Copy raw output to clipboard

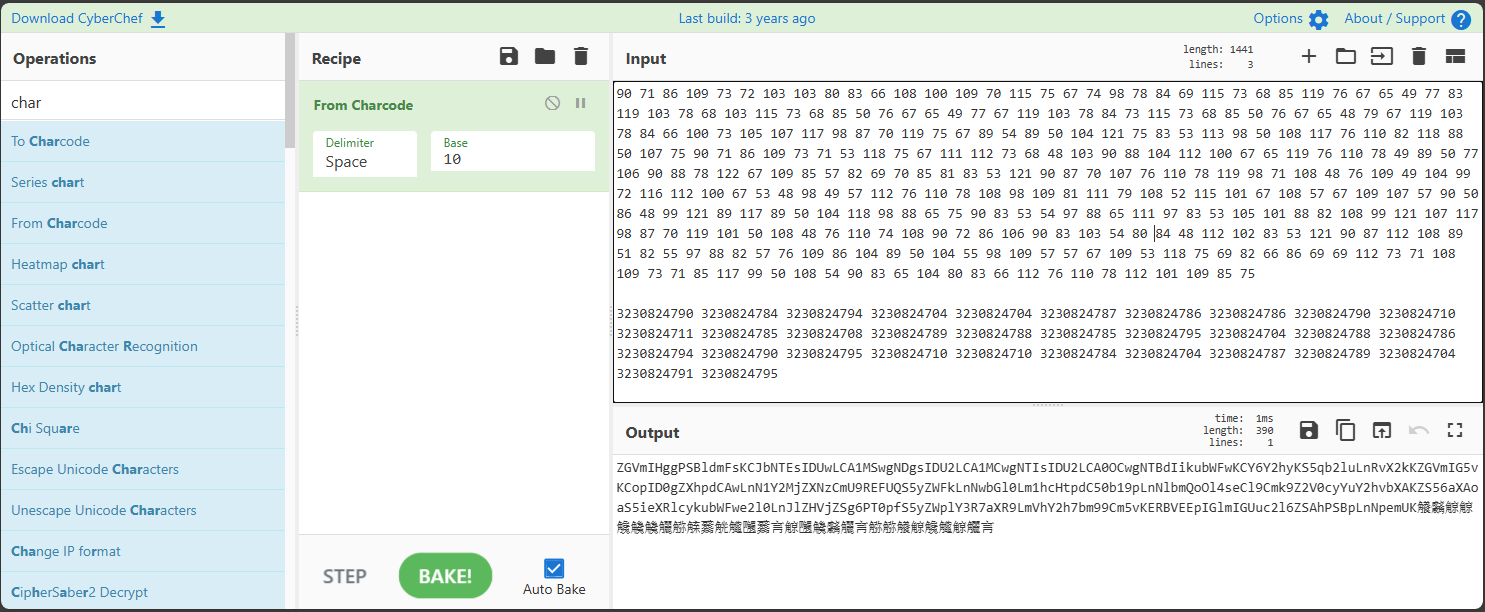point(1345,431)
